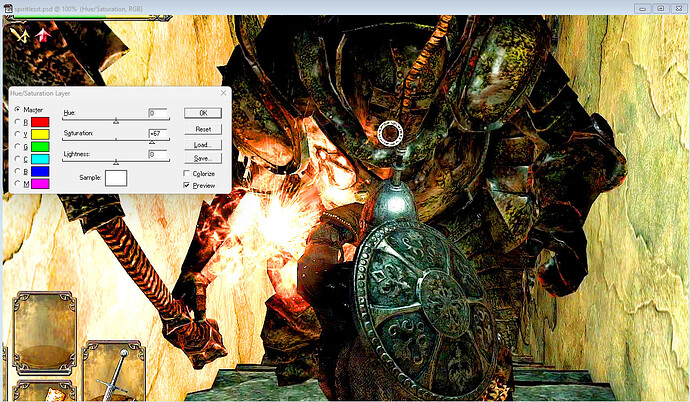The height and width of the screenshot is (402, 690).
Task: Close the Hue/Saturation Layer dialog
Action: pyautogui.click(x=224, y=93)
